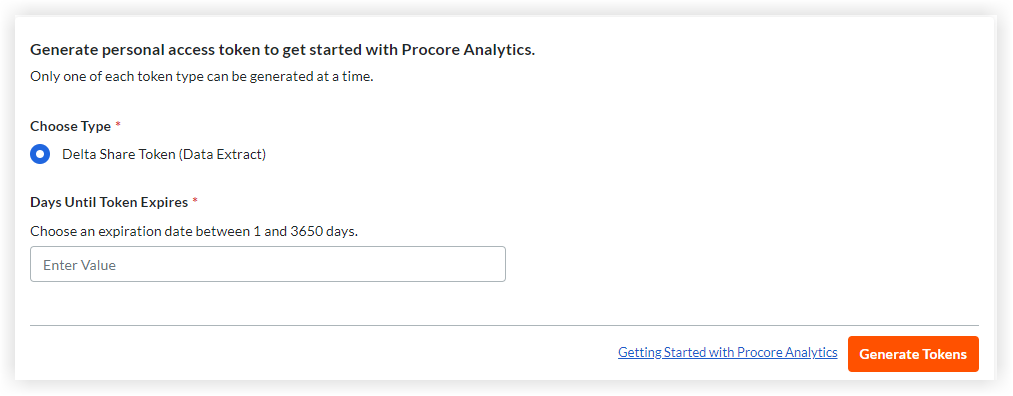Click the words 'Procore Analytics' in the heading
Viewport: 1013px width, 396px height.
(x=466, y=50)
